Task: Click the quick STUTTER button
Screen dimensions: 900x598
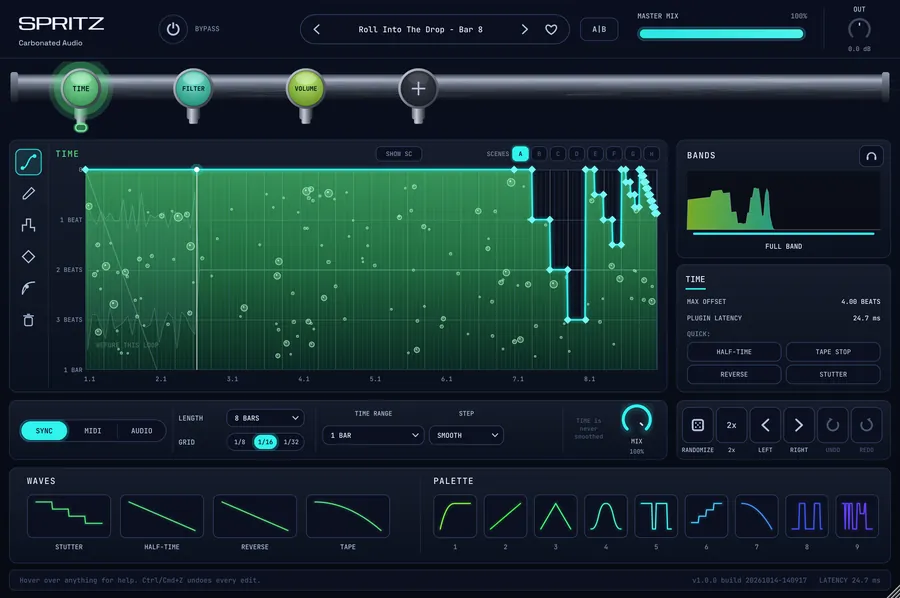Action: pos(833,374)
